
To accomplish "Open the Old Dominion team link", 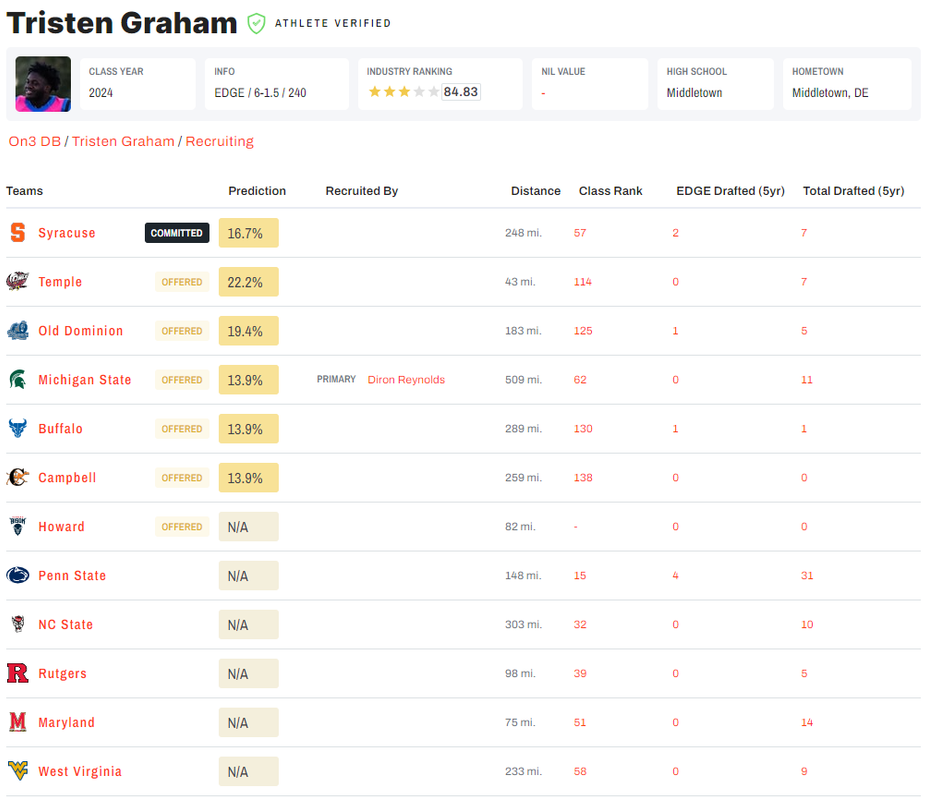I will [x=80, y=331].
